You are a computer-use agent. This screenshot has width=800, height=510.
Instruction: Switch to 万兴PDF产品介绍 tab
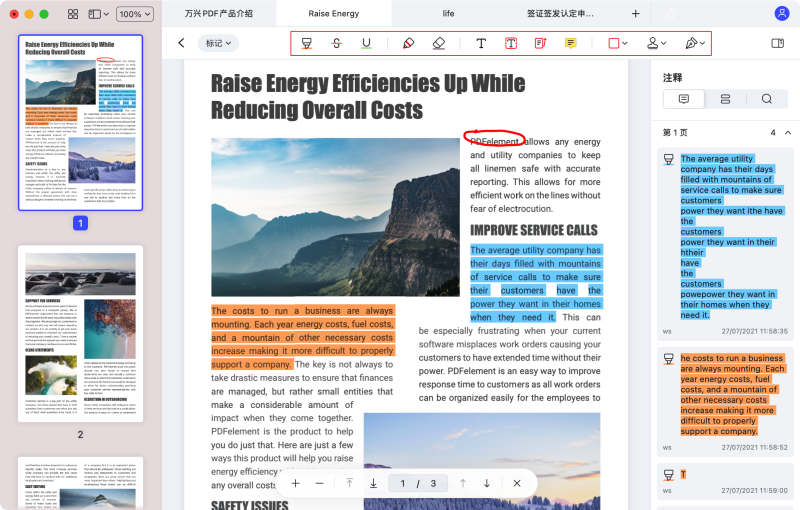coord(218,14)
